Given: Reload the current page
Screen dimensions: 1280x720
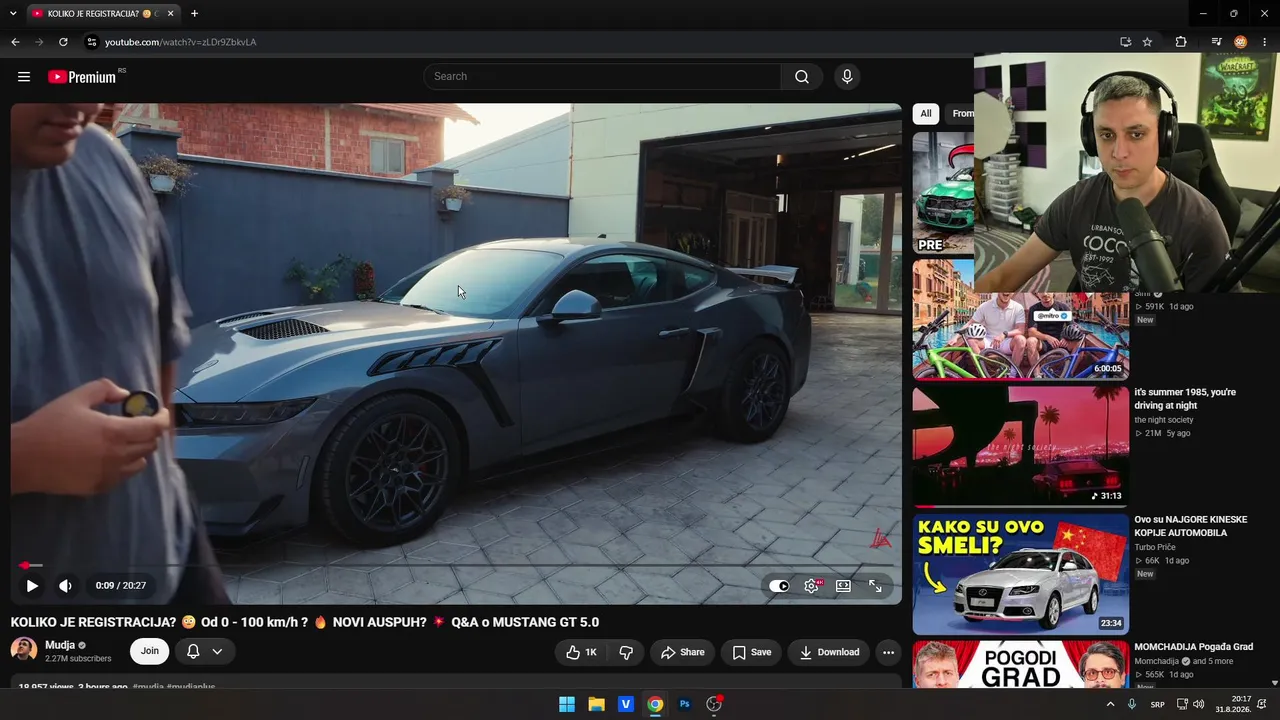Looking at the screenshot, I should click(x=63, y=42).
